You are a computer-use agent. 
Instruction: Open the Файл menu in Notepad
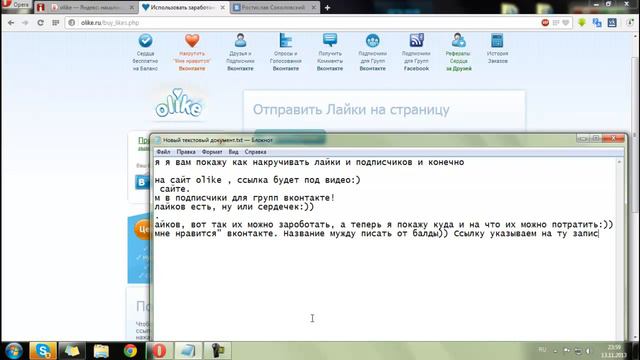pyautogui.click(x=163, y=152)
